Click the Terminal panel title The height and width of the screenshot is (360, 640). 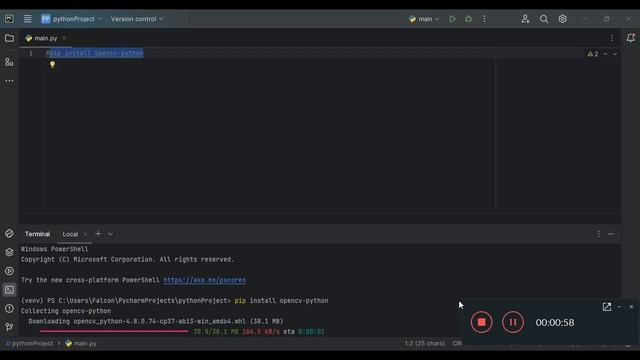click(x=37, y=234)
